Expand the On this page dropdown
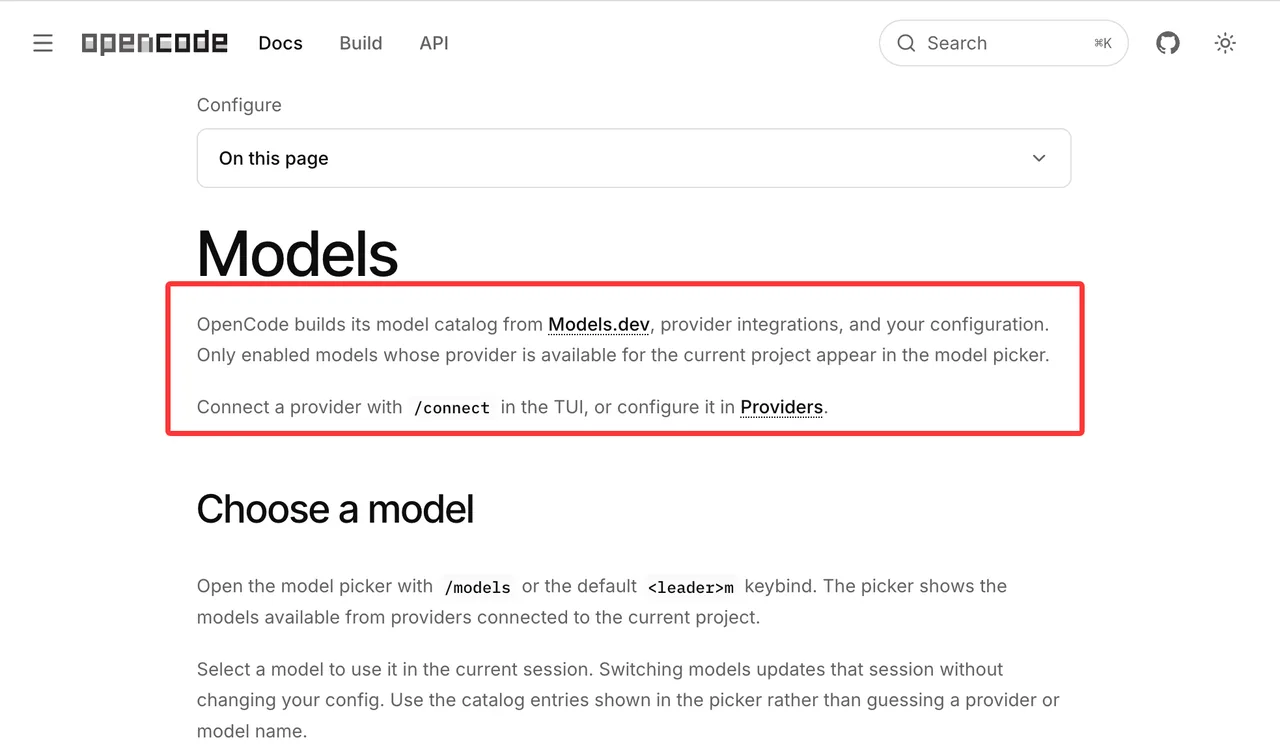 pyautogui.click(x=634, y=158)
